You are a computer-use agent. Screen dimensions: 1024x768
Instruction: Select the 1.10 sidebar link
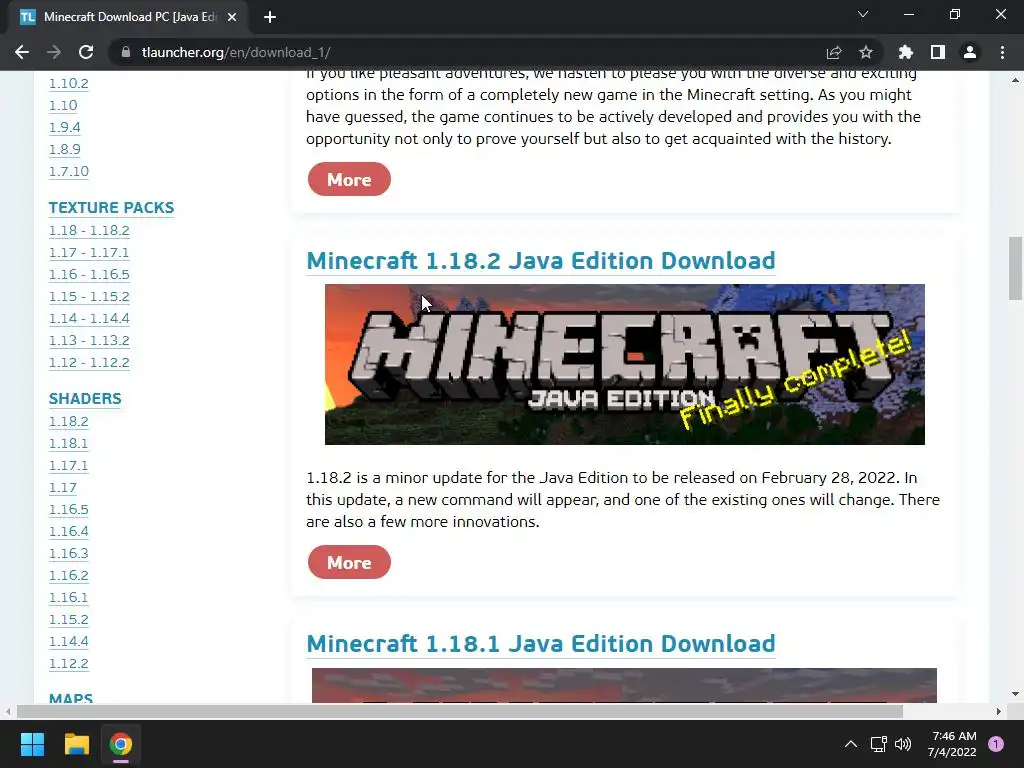63,105
